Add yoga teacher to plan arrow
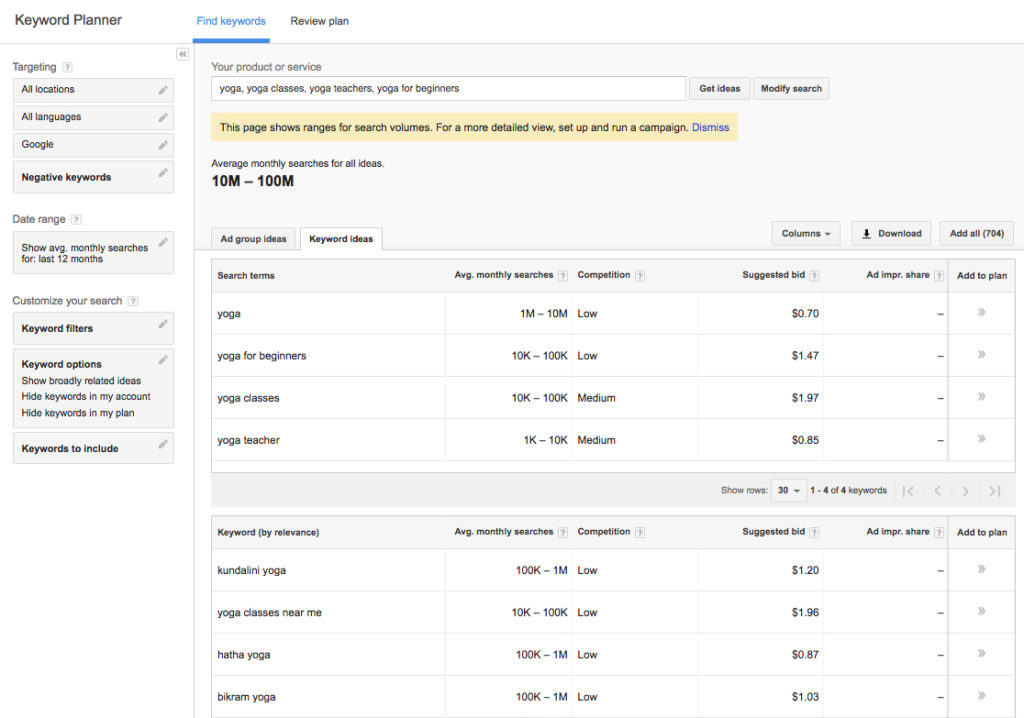 click(981, 439)
